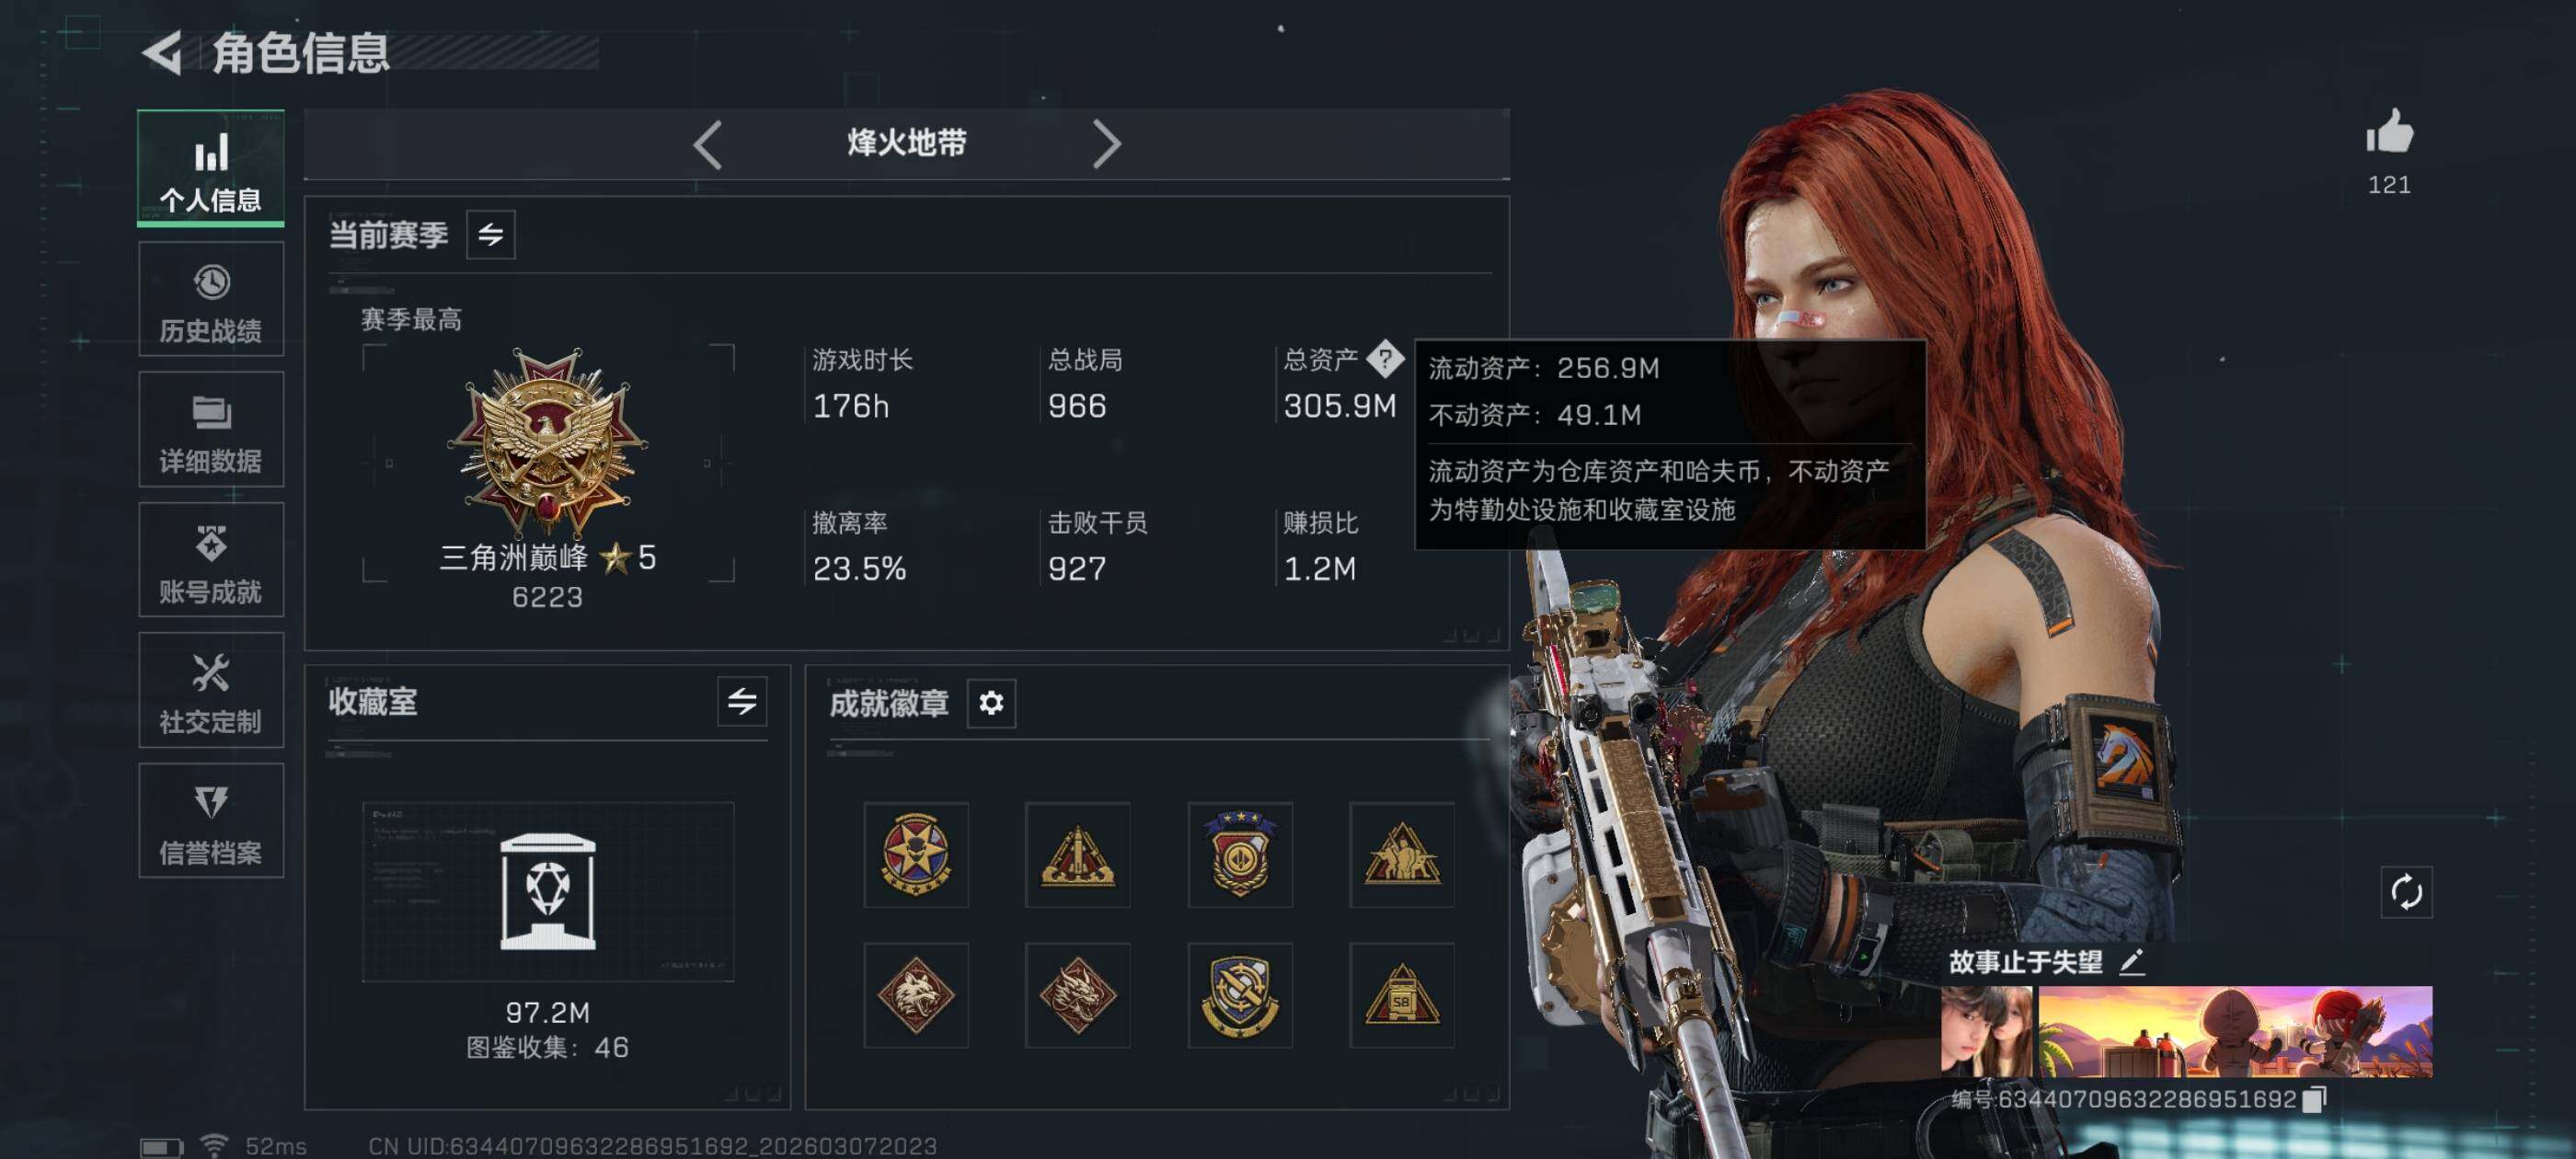Give a thumbs-up like to this profile
Viewport: 2576px width, 1159px height.
[x=2389, y=132]
